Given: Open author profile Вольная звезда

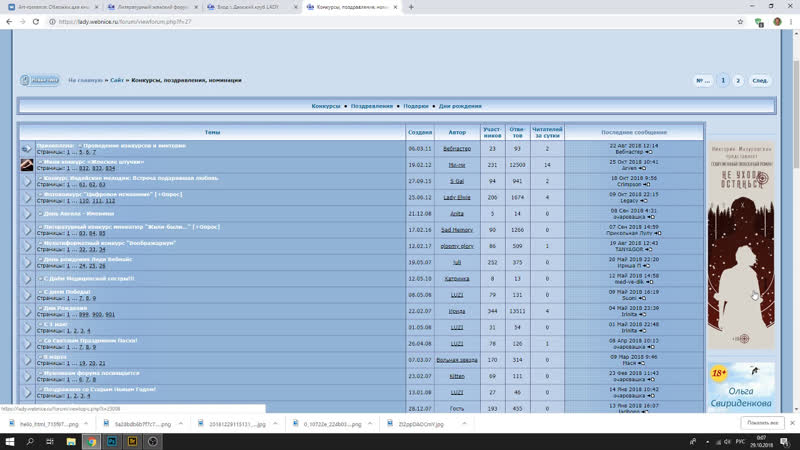Looking at the screenshot, I should [x=457, y=360].
